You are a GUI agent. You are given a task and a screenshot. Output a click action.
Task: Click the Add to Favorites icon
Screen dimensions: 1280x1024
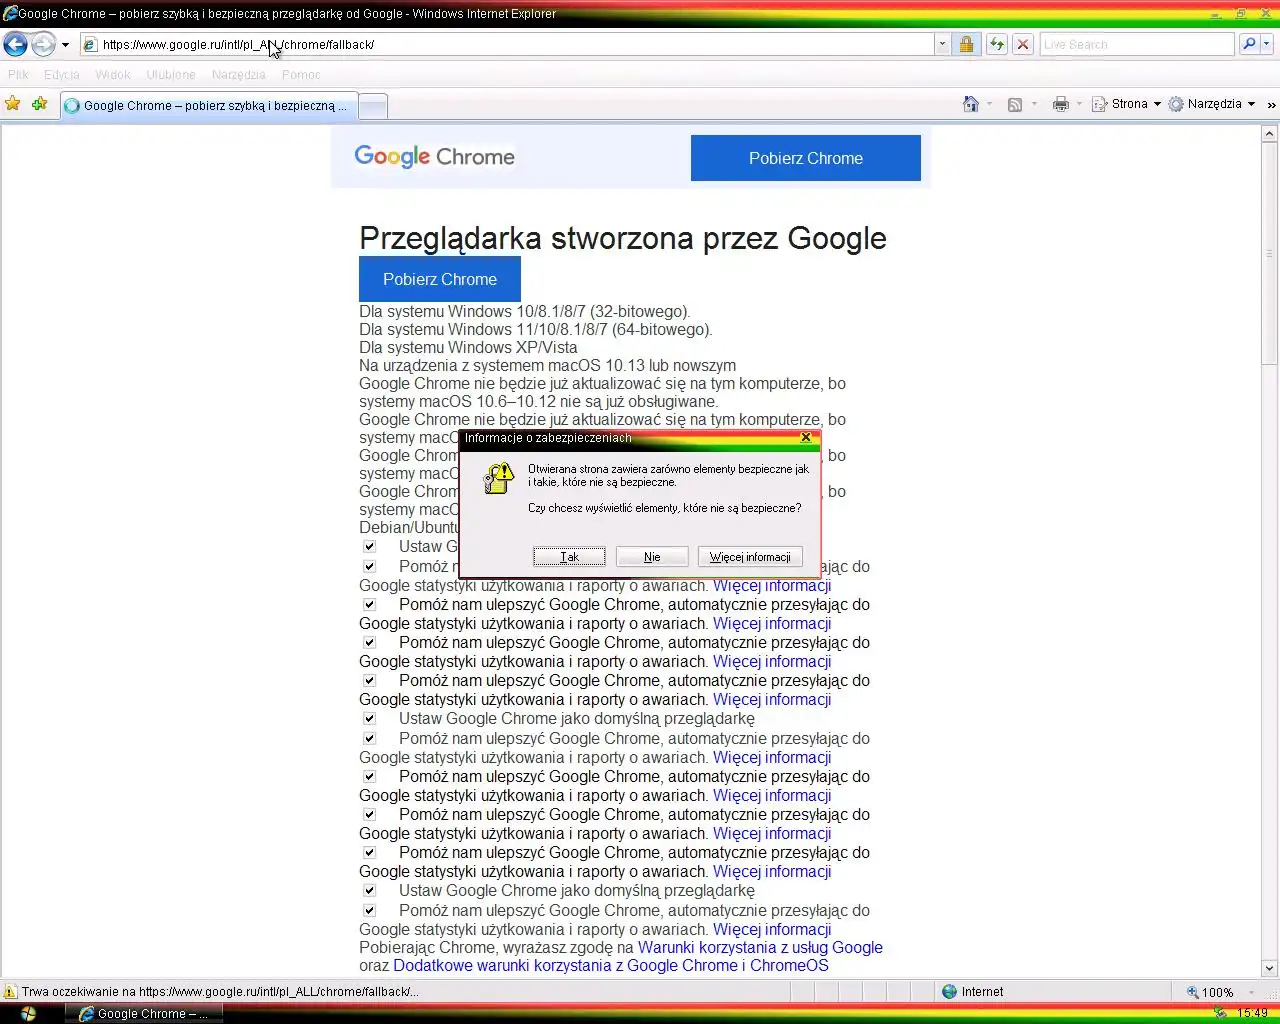click(x=39, y=104)
